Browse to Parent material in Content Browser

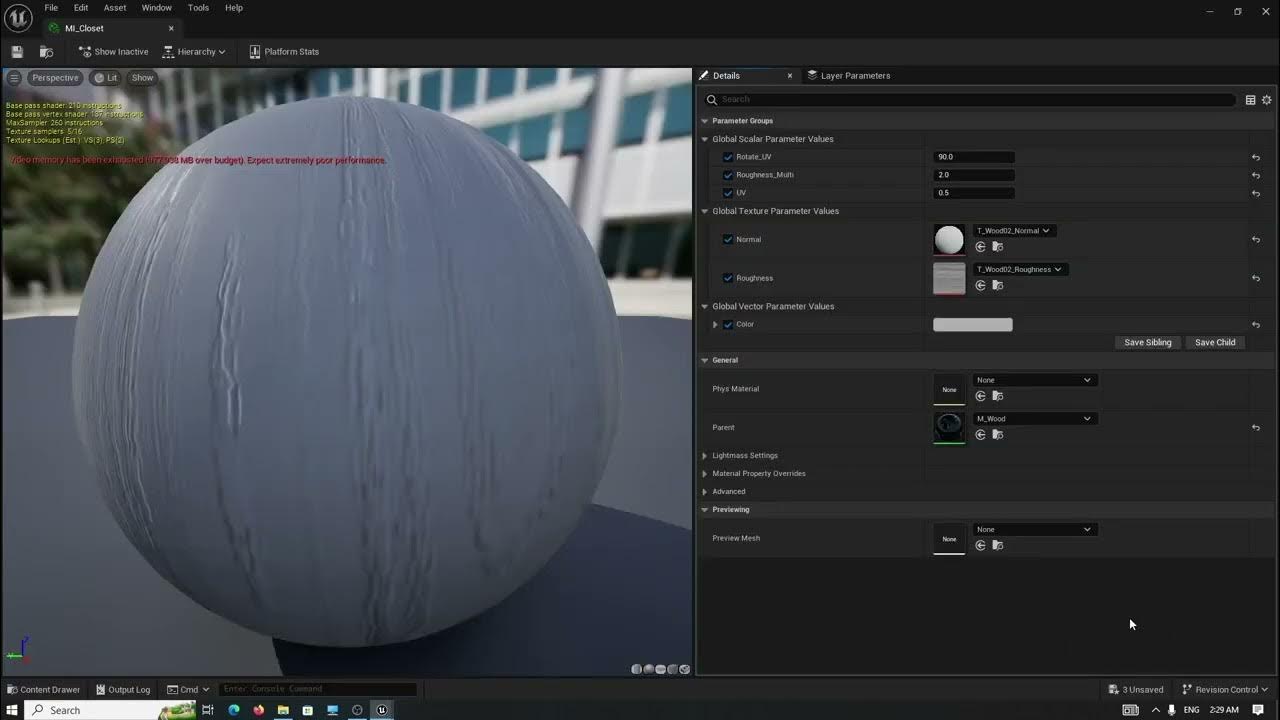pyautogui.click(x=997, y=435)
